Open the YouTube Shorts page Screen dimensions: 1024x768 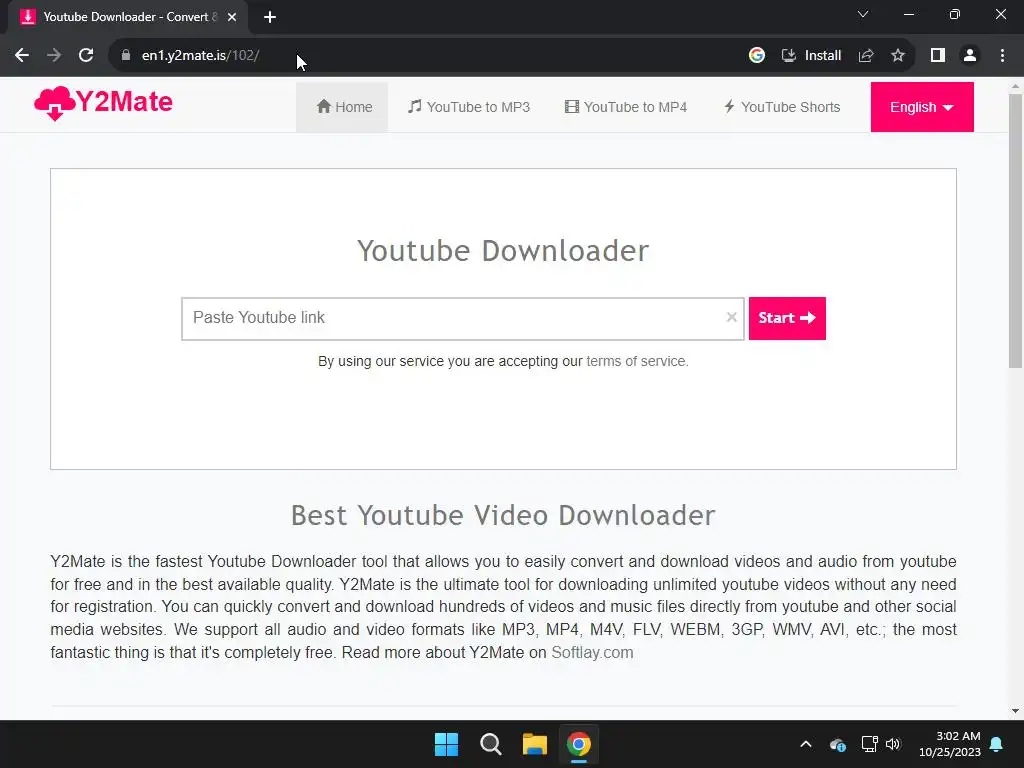782,107
